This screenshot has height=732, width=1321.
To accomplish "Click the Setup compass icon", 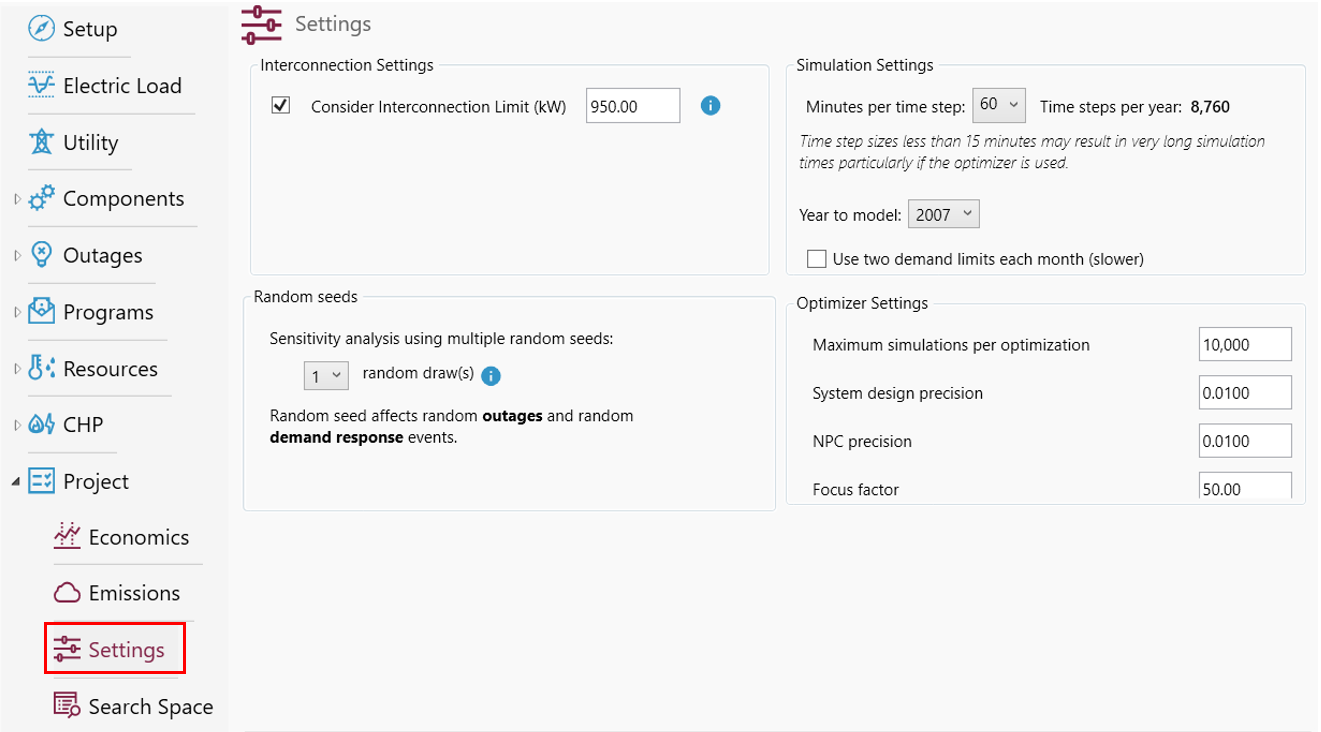I will point(41,29).
